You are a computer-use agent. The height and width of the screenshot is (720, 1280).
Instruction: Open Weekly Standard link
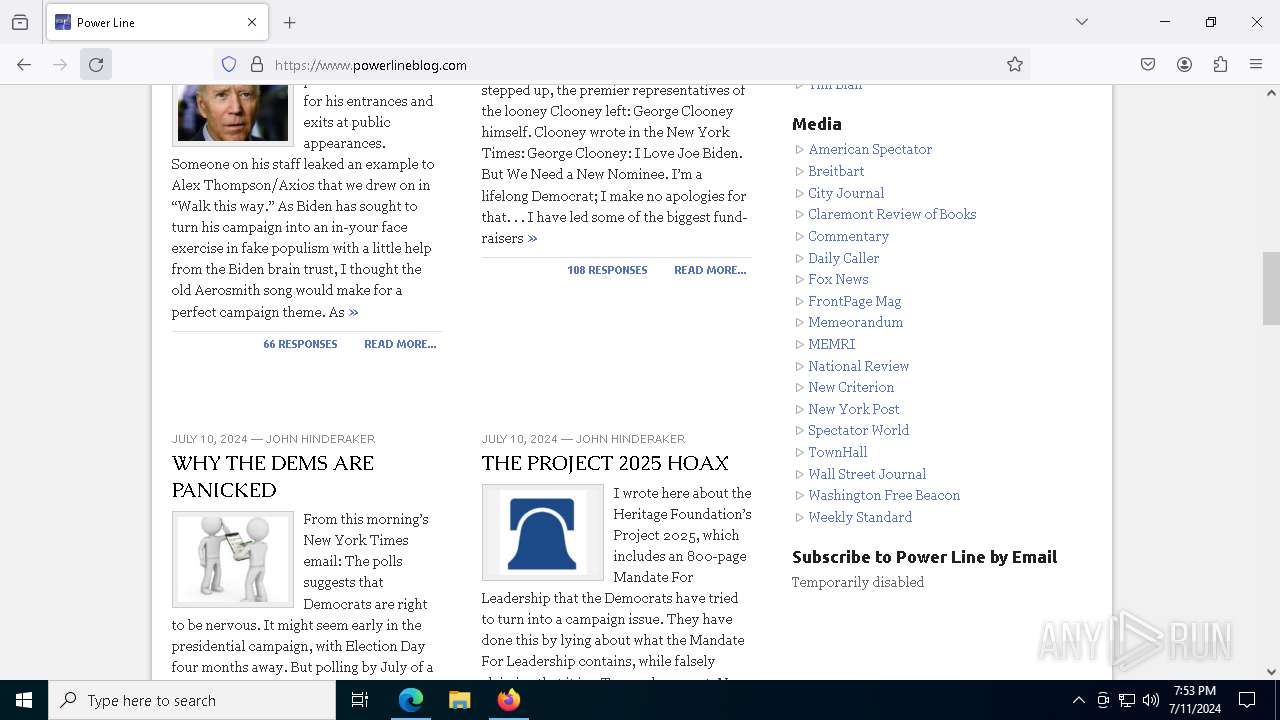point(860,517)
